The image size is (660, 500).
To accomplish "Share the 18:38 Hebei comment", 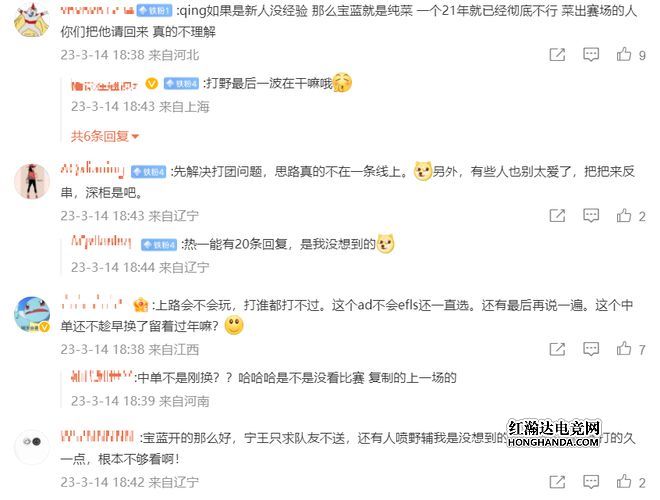I will (x=557, y=54).
